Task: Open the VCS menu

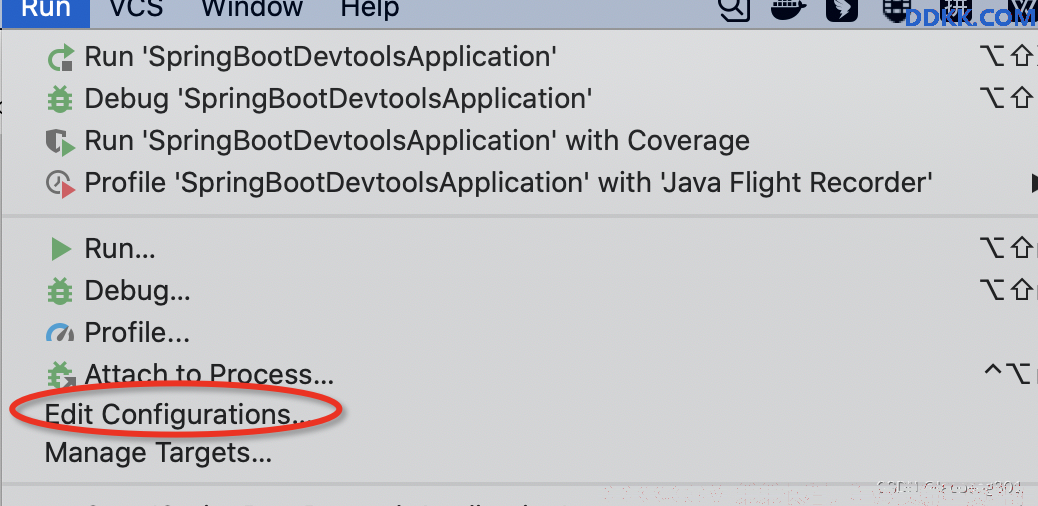Action: tap(136, 9)
